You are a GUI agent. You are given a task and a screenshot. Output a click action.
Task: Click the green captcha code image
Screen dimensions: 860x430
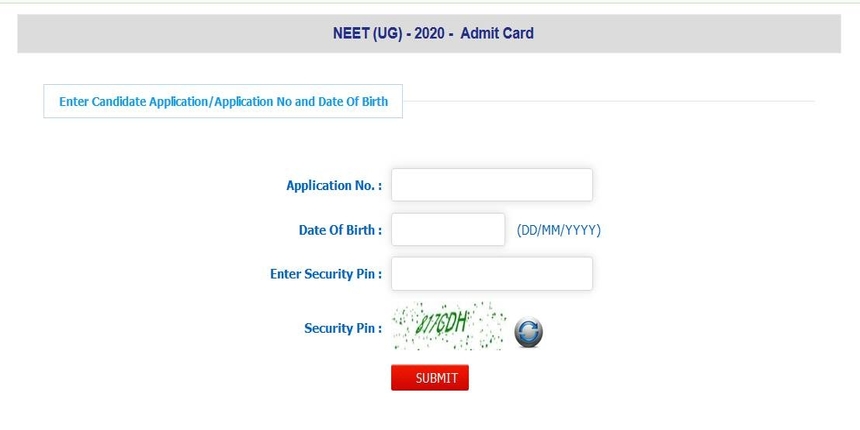(449, 326)
